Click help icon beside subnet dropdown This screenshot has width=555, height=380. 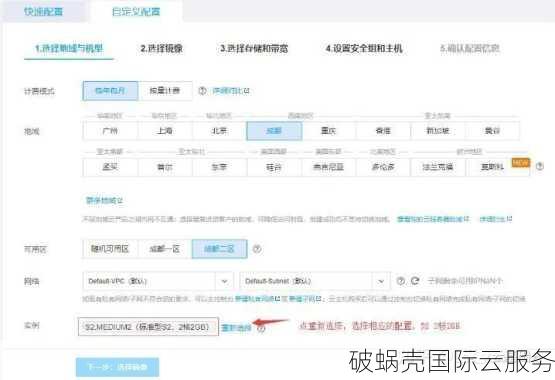pos(401,281)
